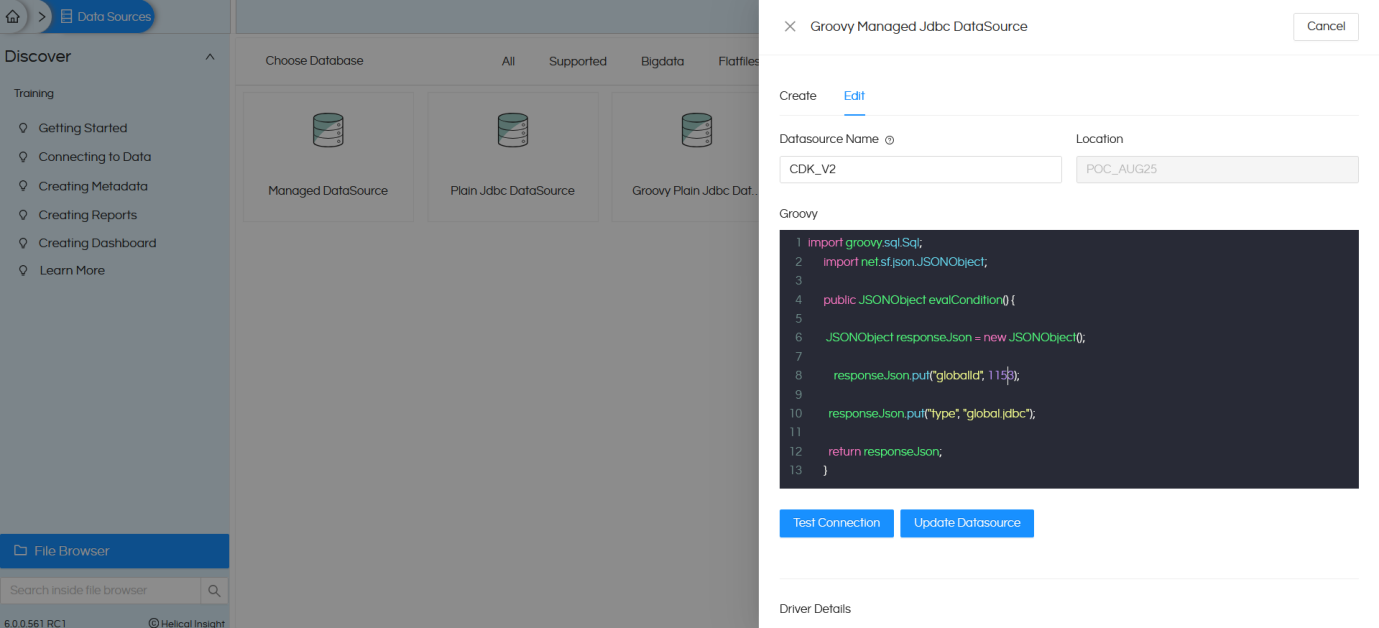
Task: Click the Creating Dashboard bulb icon
Action: [23, 243]
